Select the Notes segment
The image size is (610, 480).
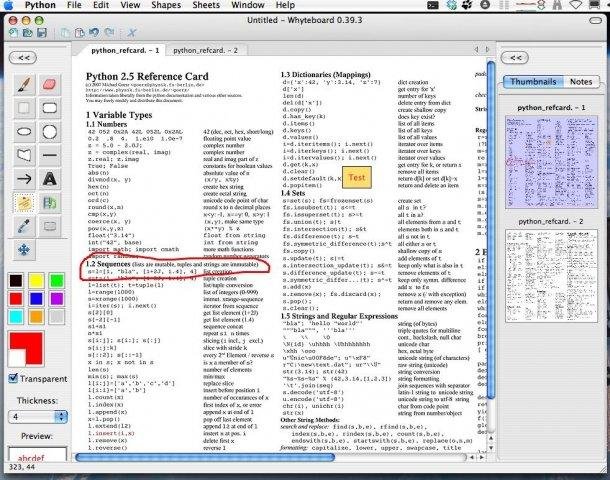[581, 82]
